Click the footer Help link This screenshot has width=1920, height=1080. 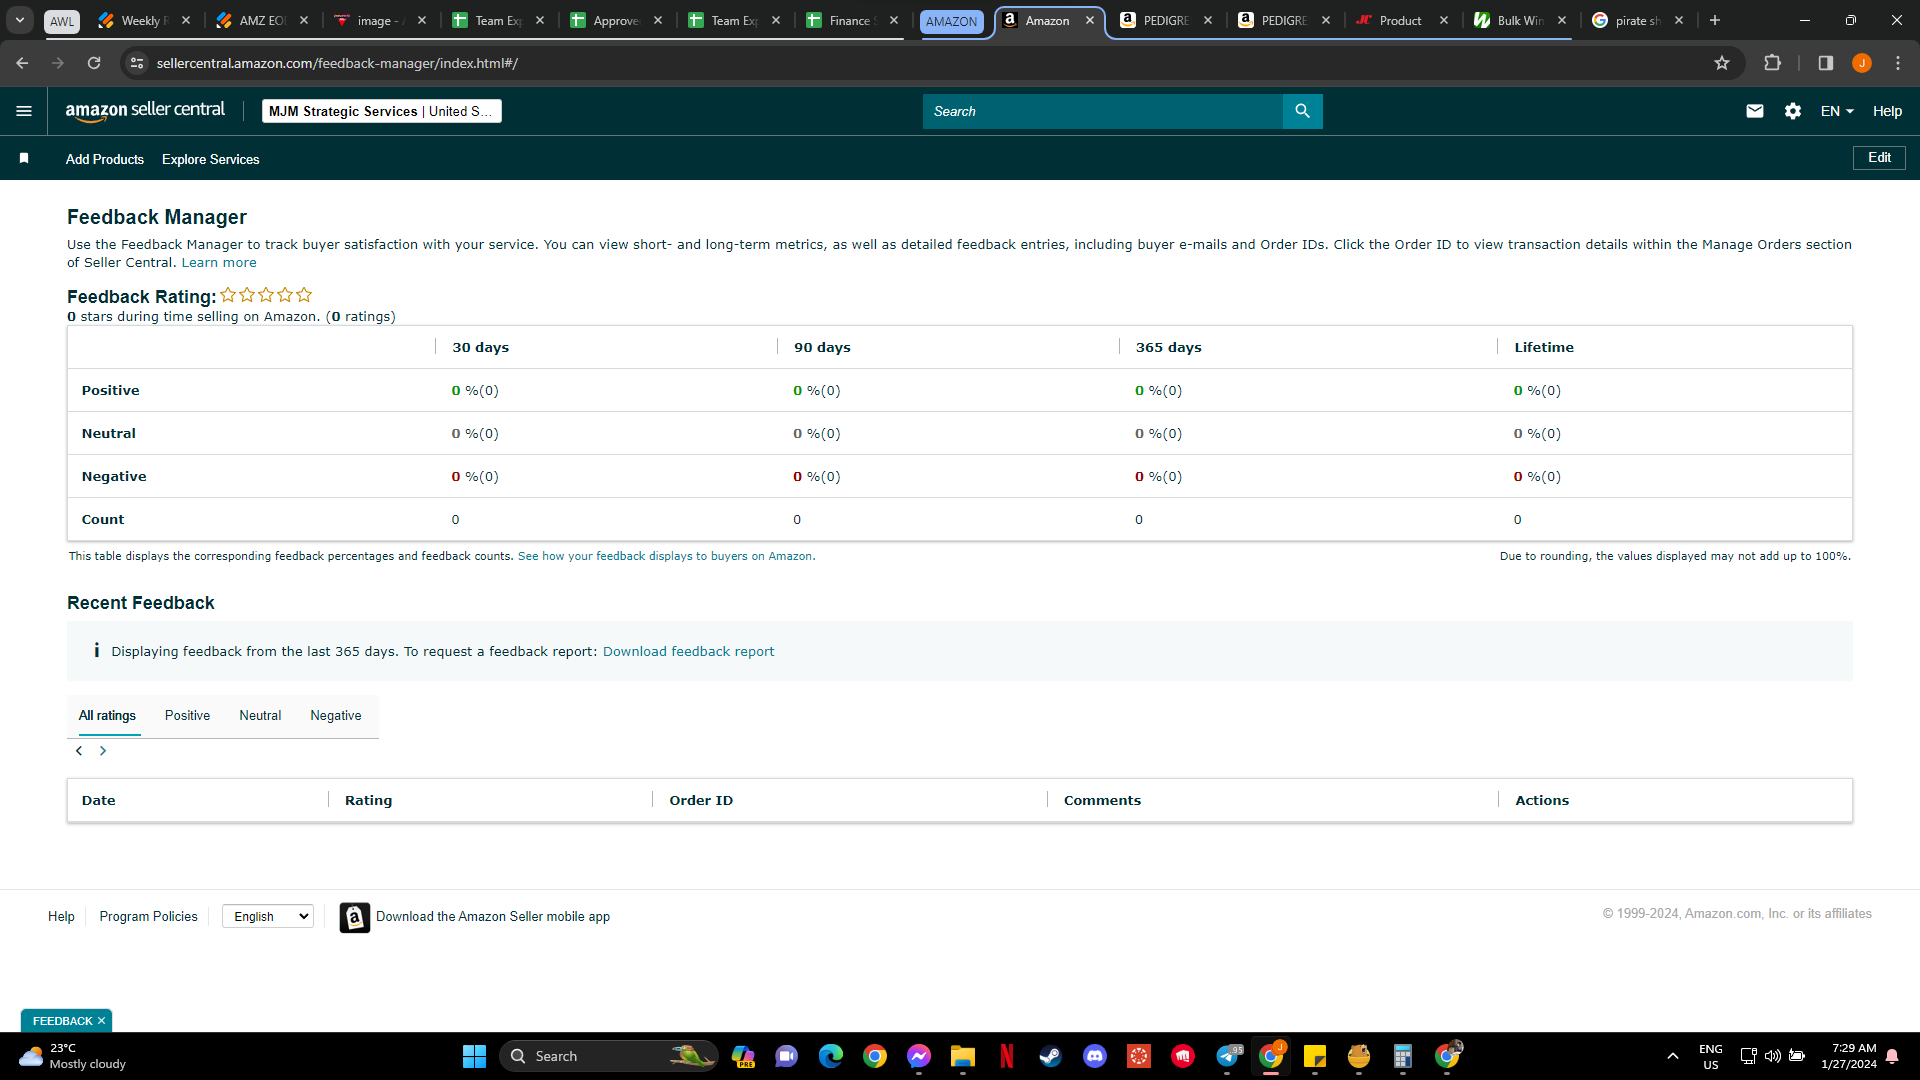[61, 916]
